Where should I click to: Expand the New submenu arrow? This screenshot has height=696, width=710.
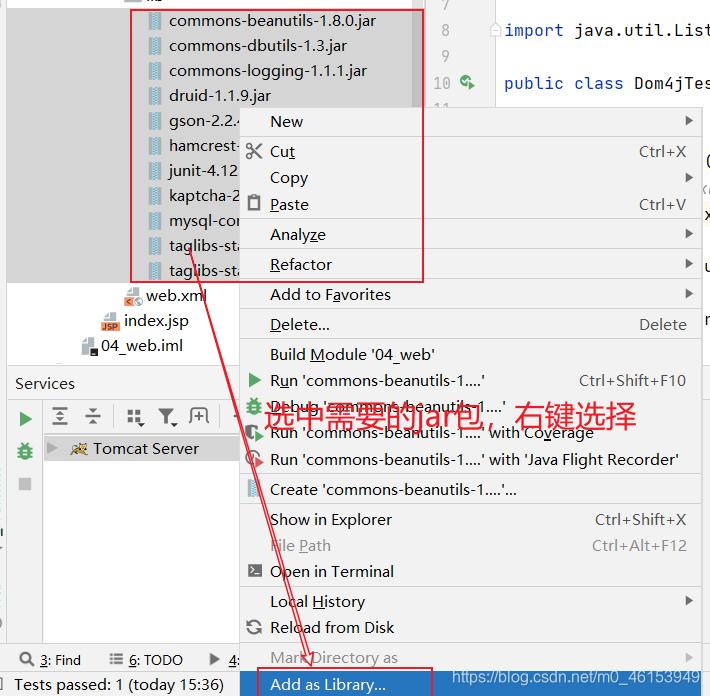(689, 120)
